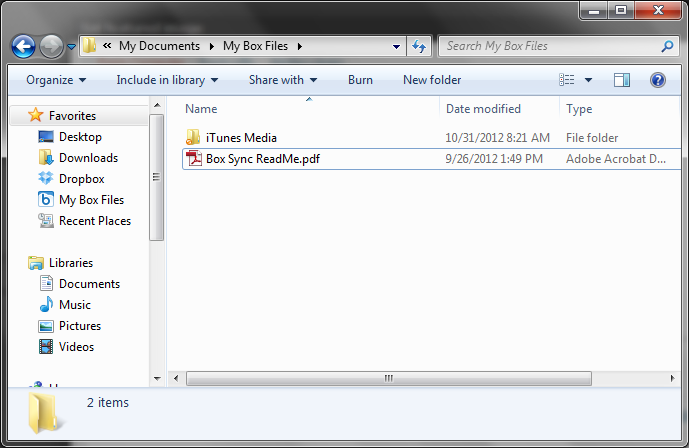Create a New folder
The image size is (689, 448).
pos(432,80)
